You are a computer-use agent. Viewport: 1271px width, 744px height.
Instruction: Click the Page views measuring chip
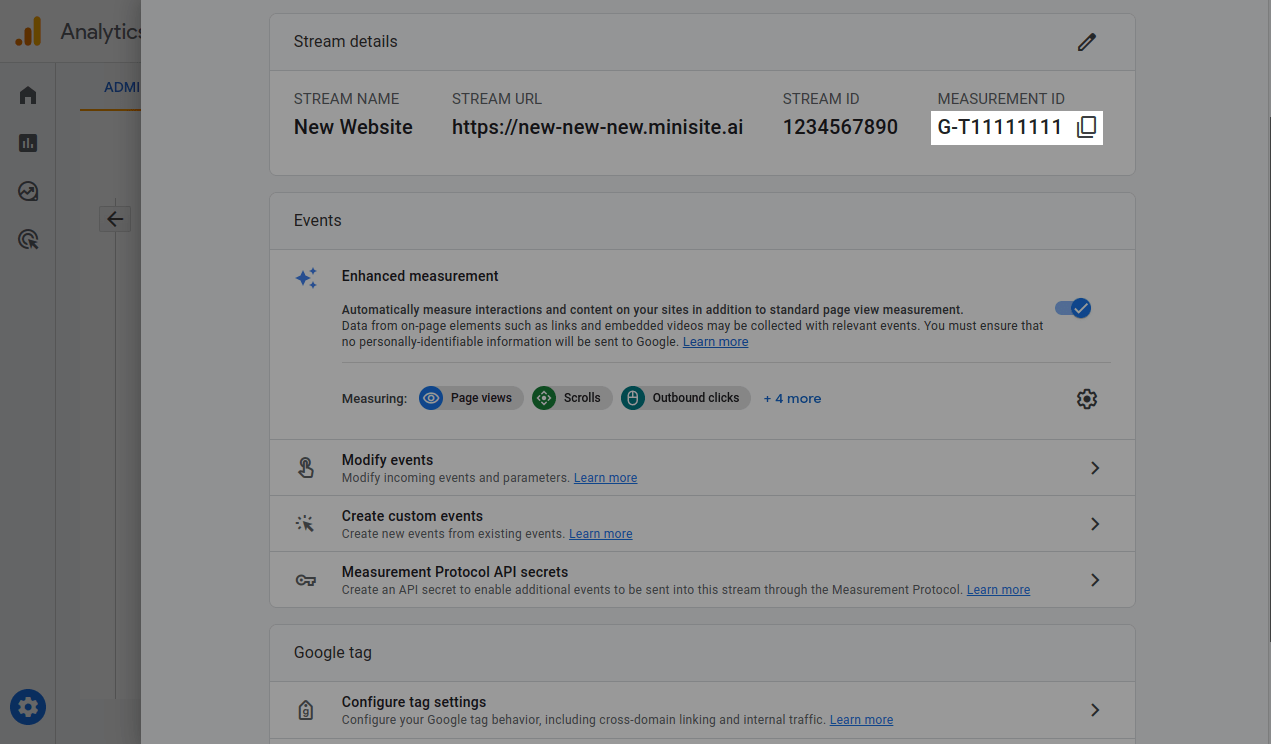coord(471,398)
